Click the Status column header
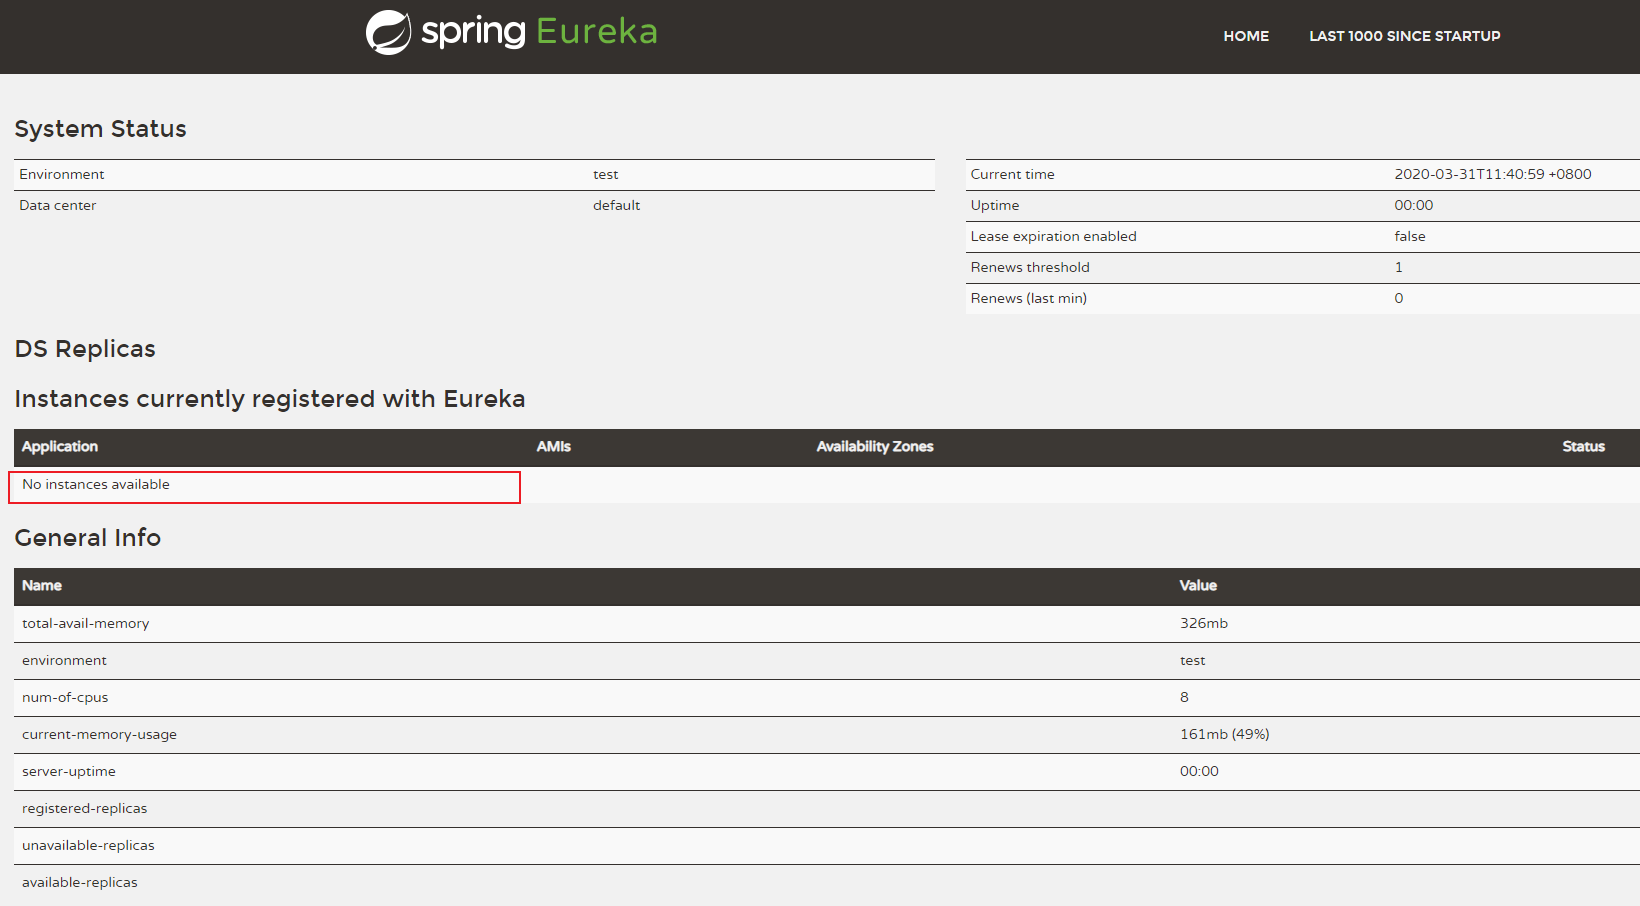 (x=1583, y=447)
